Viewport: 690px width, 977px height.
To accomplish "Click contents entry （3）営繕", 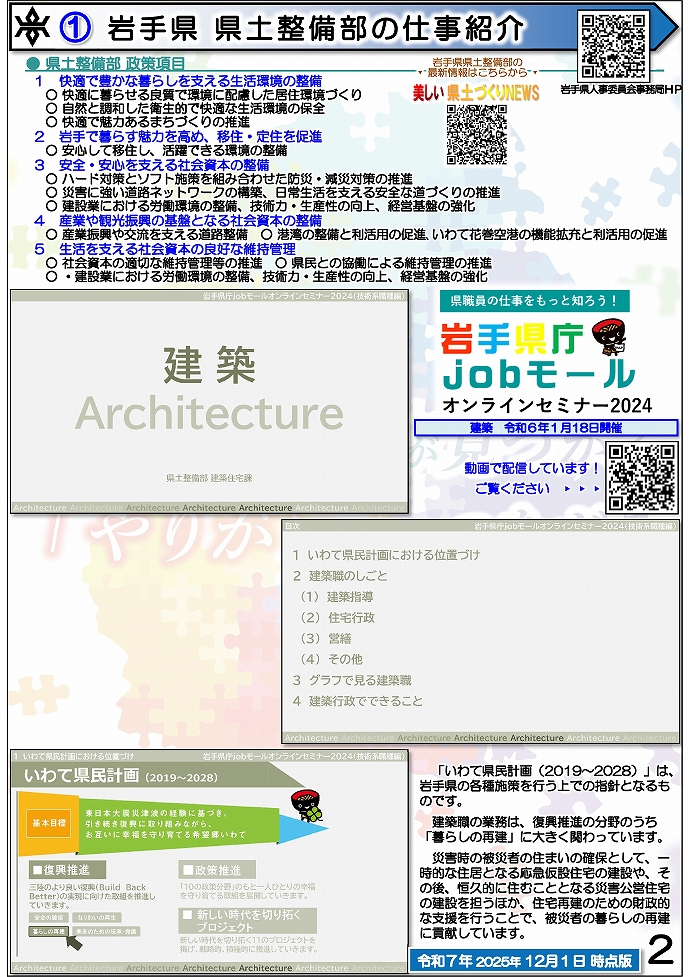I will (x=325, y=639).
